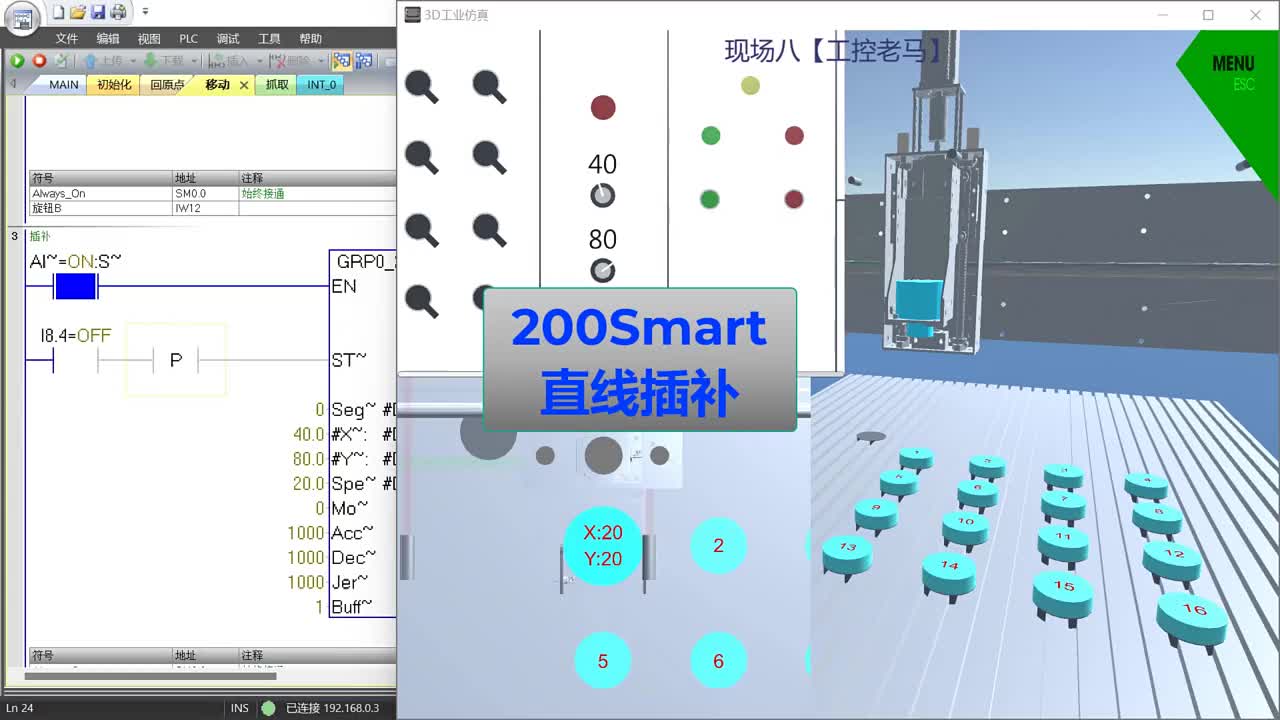
Task: Switch to the INT_0 tab
Action: tap(321, 85)
